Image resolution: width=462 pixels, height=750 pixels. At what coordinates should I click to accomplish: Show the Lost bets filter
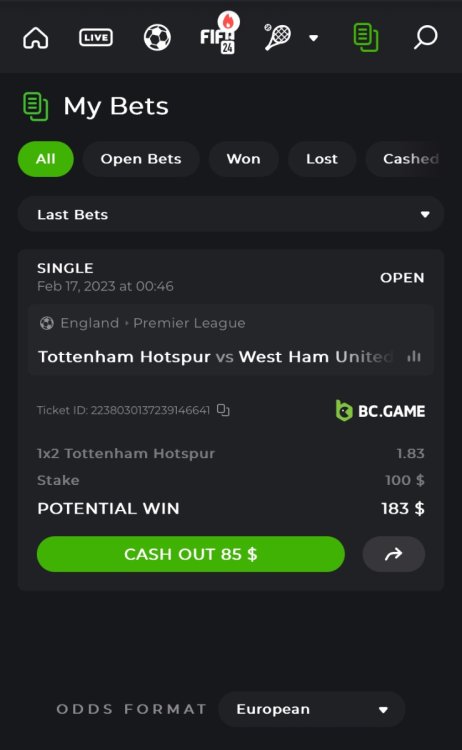(322, 159)
